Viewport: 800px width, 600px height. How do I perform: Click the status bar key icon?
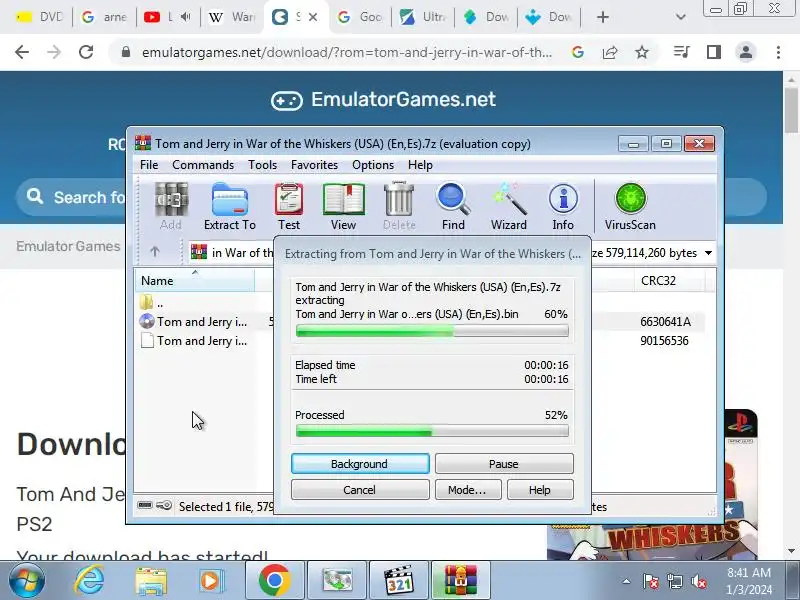pos(164,506)
